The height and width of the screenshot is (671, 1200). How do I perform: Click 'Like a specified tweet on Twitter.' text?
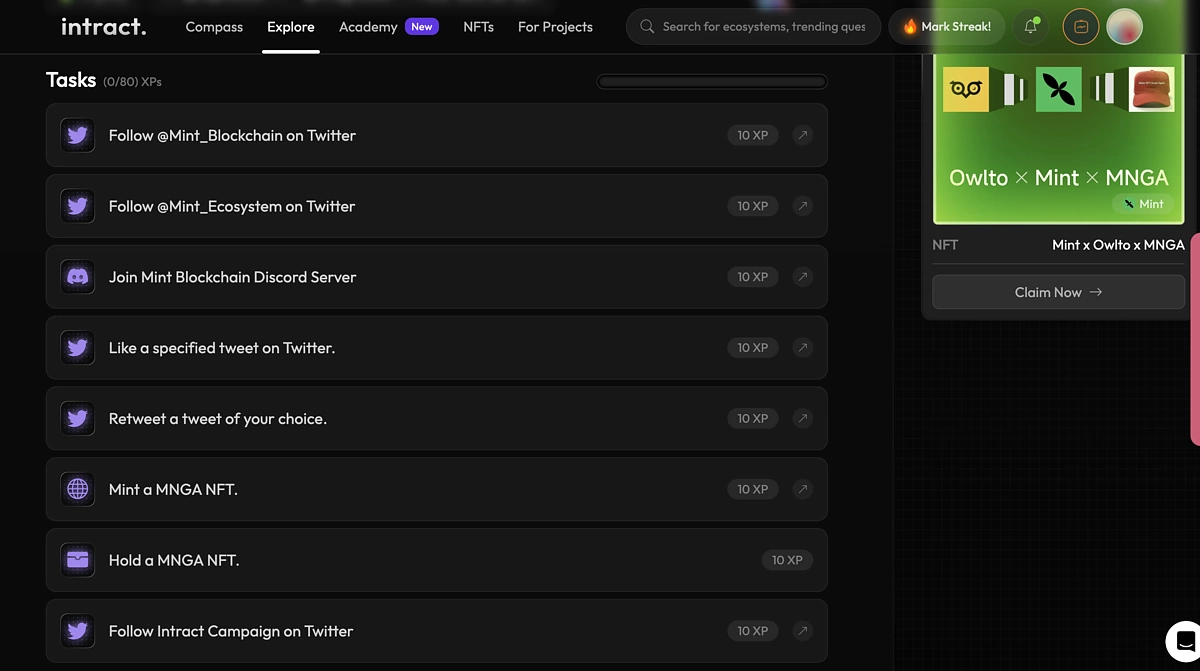[x=222, y=348]
